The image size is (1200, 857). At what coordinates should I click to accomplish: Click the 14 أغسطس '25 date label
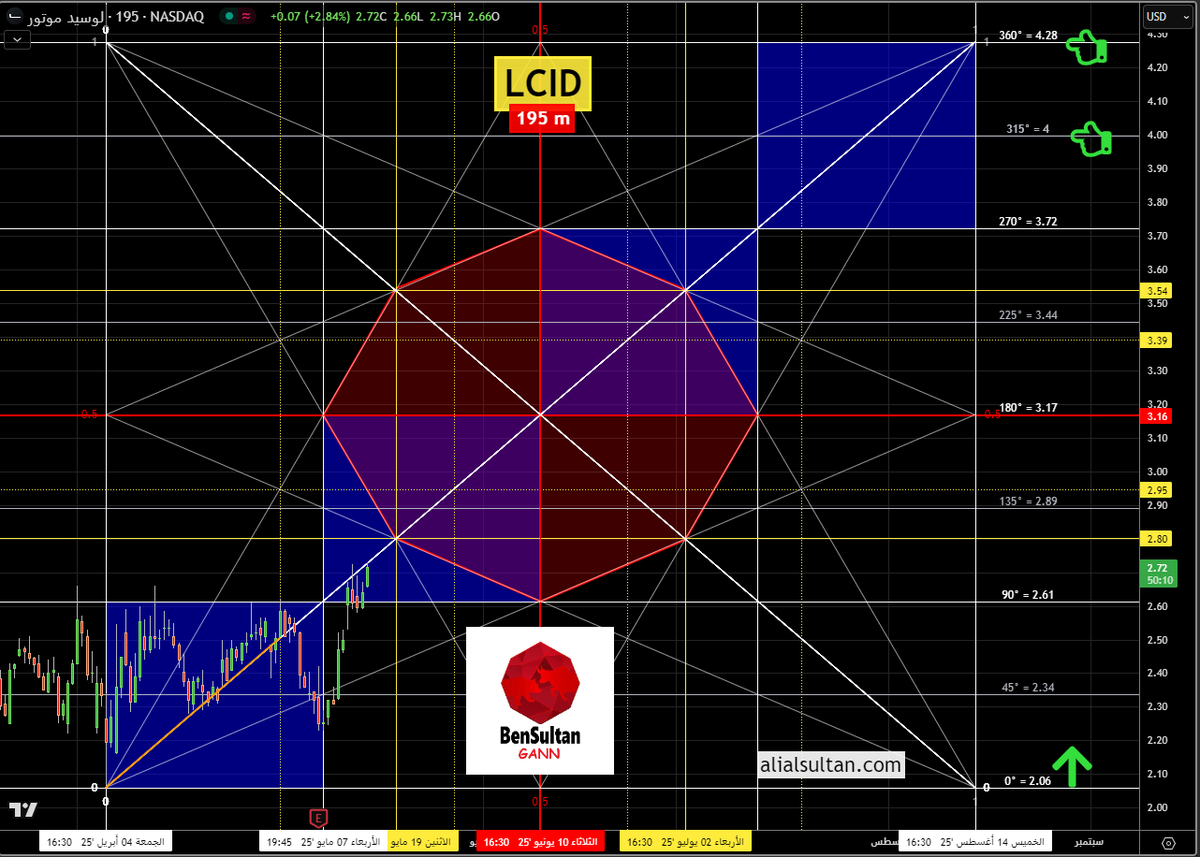point(975,842)
